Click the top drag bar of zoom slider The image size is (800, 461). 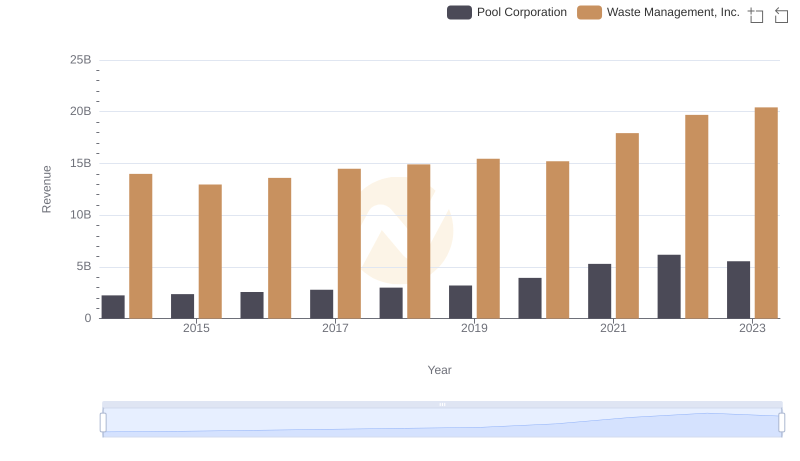pyautogui.click(x=442, y=404)
